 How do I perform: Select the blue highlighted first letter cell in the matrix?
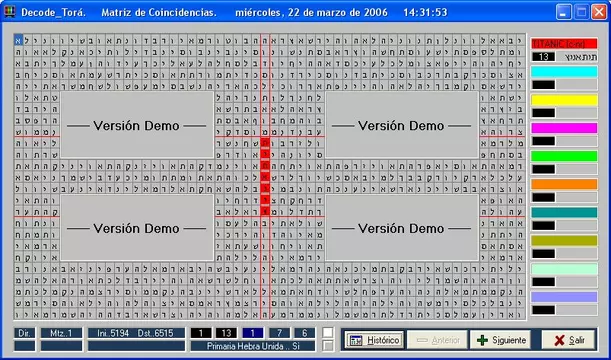point(18,40)
